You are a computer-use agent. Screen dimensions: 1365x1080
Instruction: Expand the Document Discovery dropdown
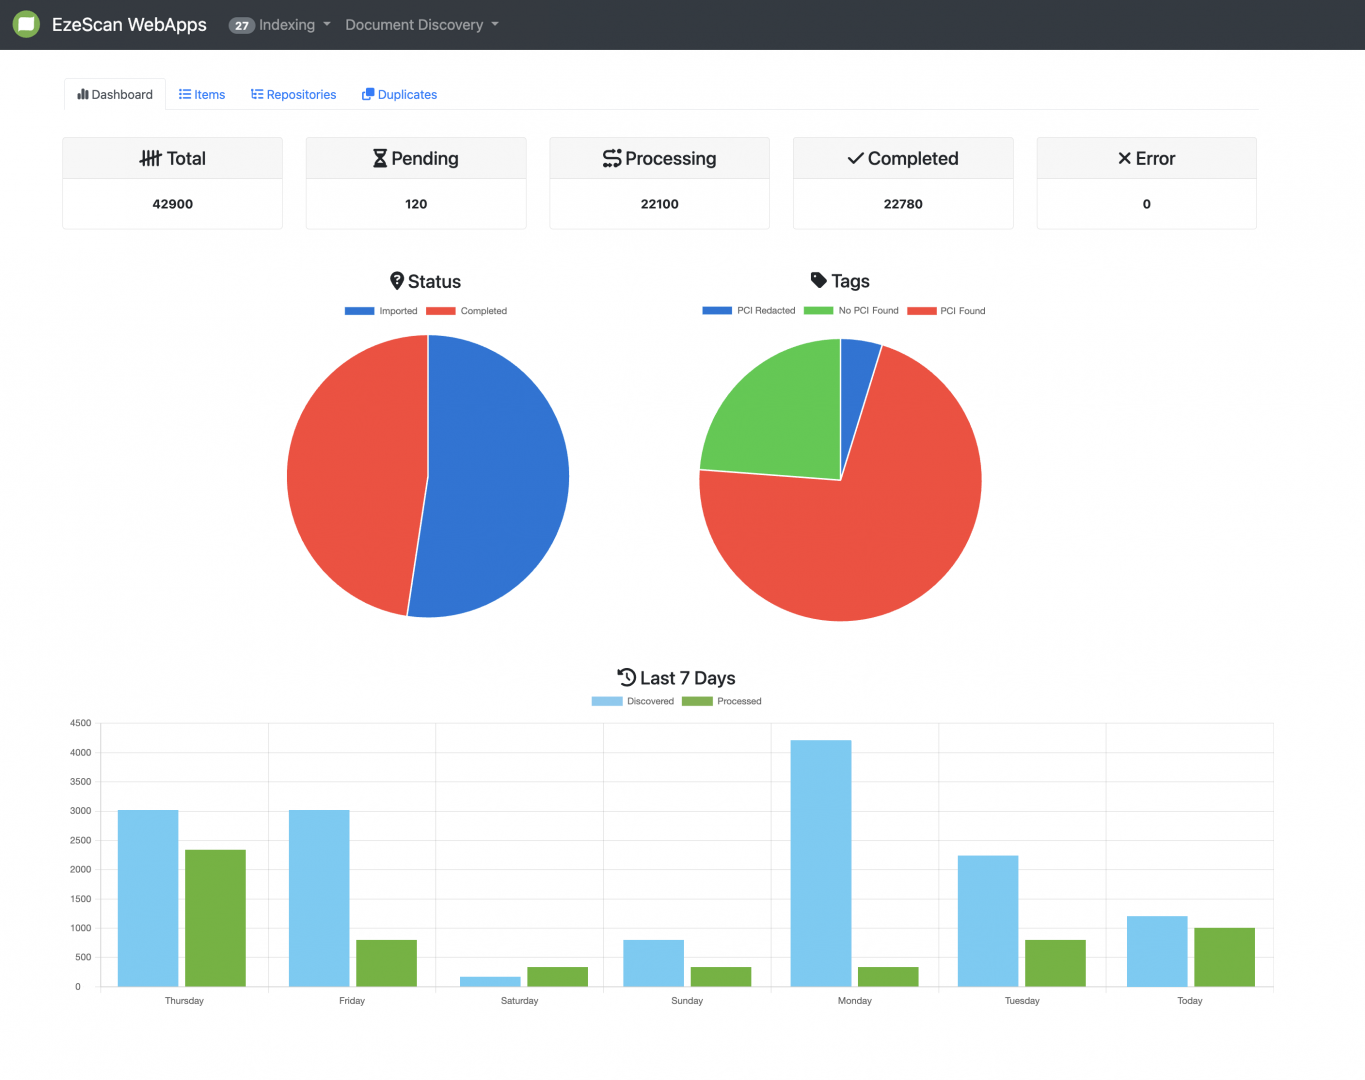[x=421, y=25]
